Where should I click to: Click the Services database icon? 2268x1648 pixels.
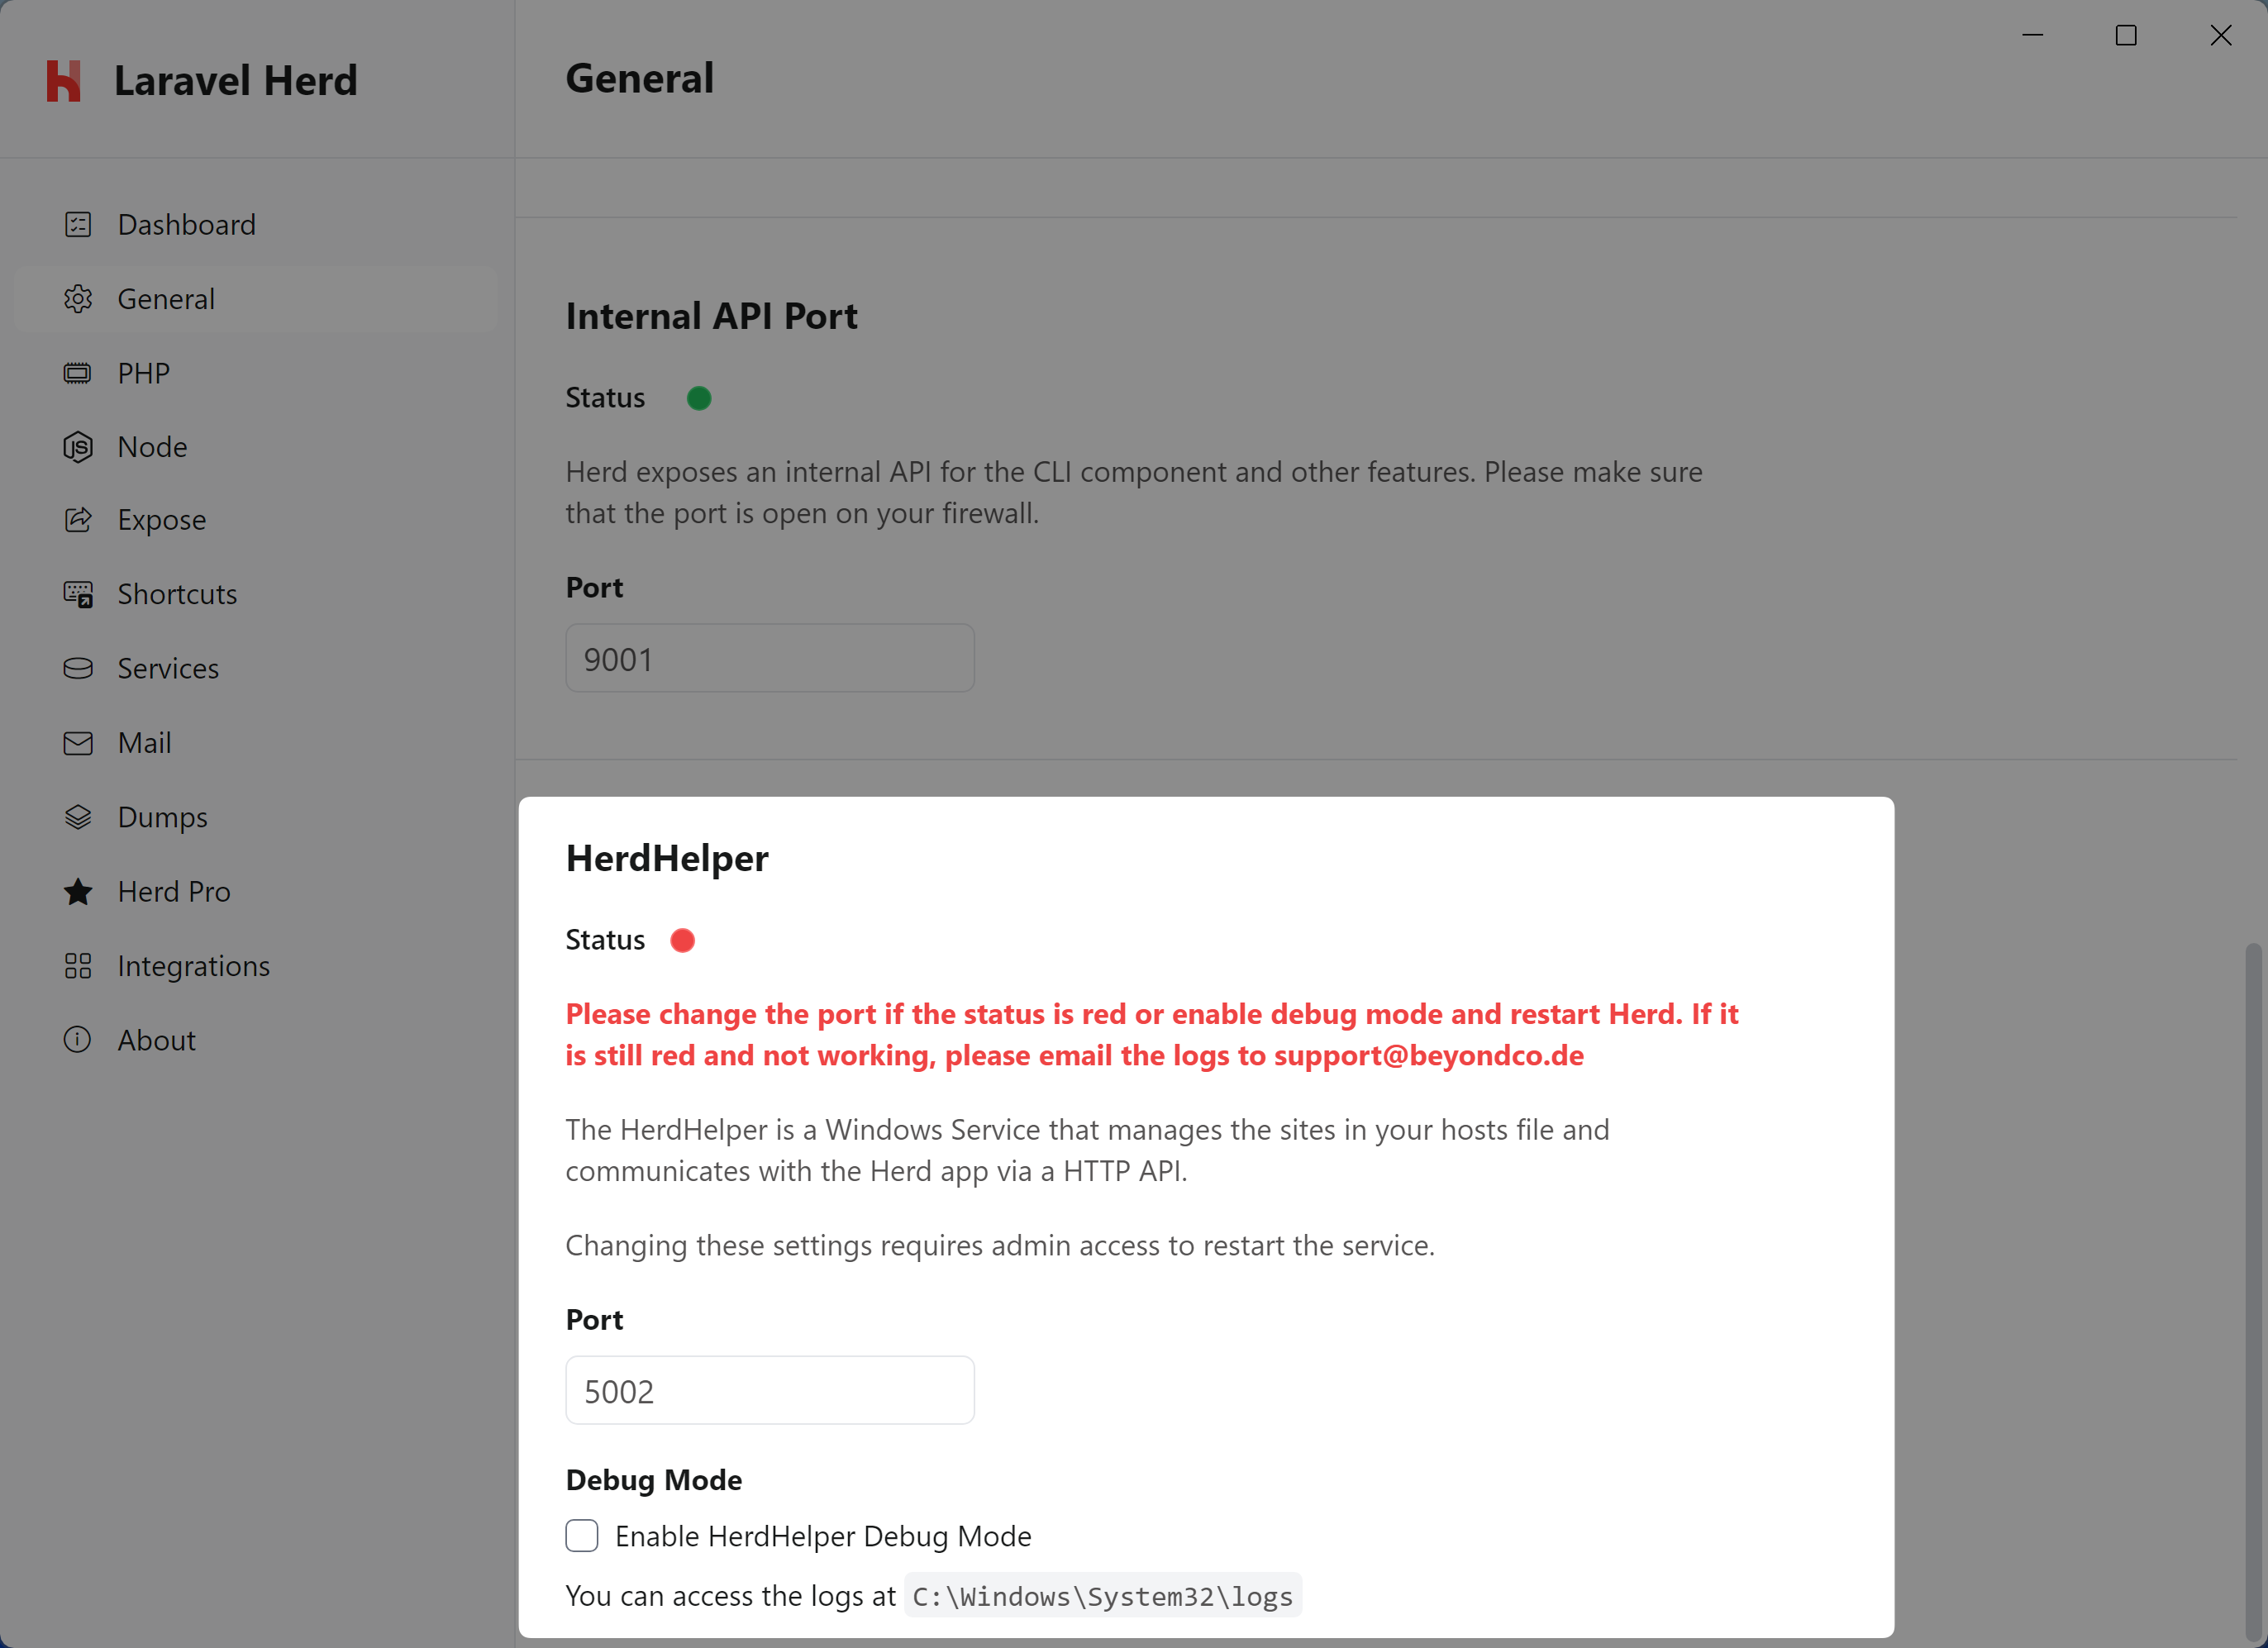point(78,668)
